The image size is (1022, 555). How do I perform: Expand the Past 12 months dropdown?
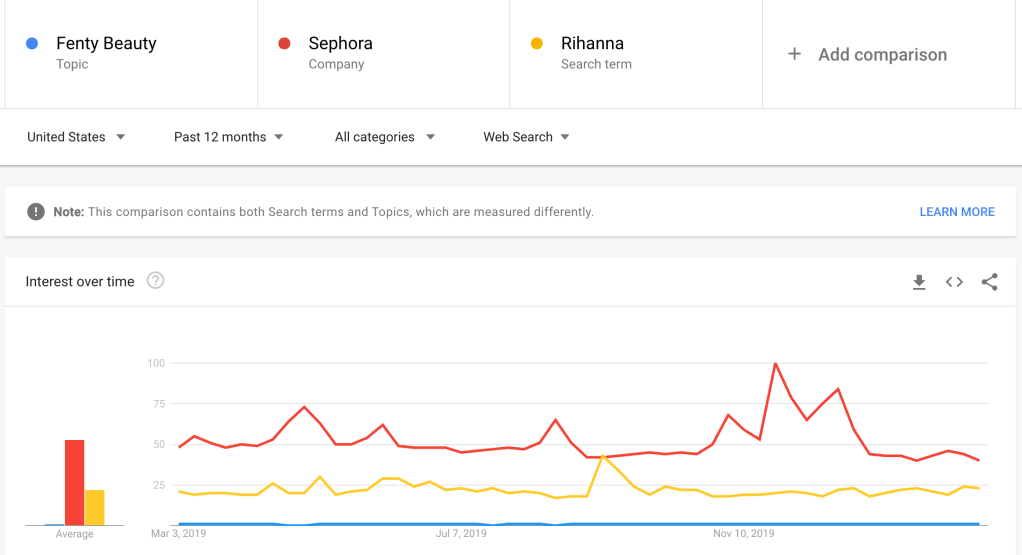229,137
